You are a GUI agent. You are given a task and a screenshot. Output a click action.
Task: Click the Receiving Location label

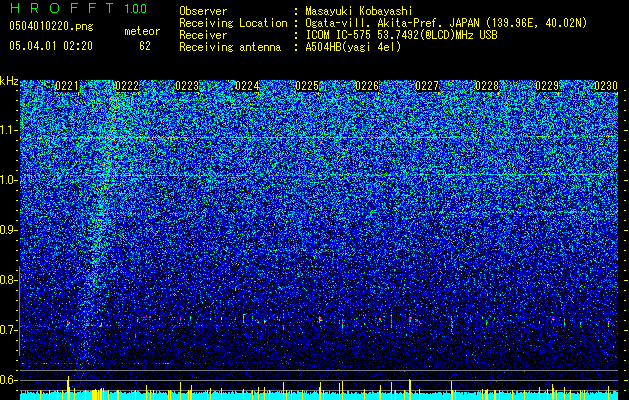[233, 23]
